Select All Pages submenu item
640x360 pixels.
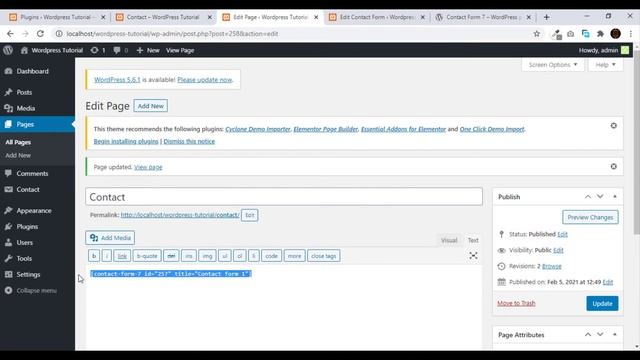click(x=18, y=142)
